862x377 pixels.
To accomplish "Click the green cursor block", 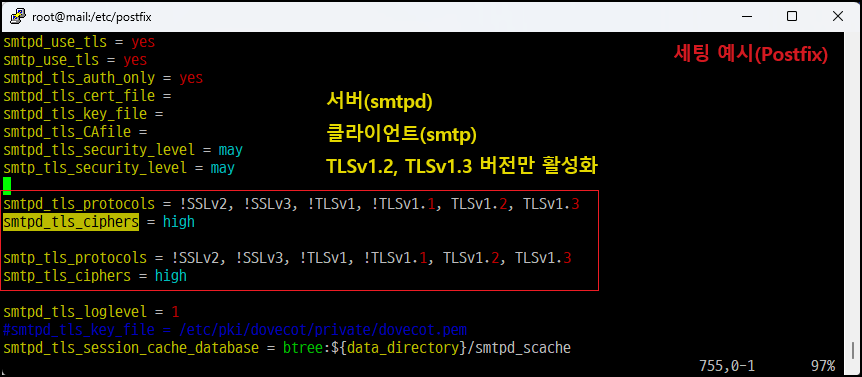I will (x=7, y=185).
